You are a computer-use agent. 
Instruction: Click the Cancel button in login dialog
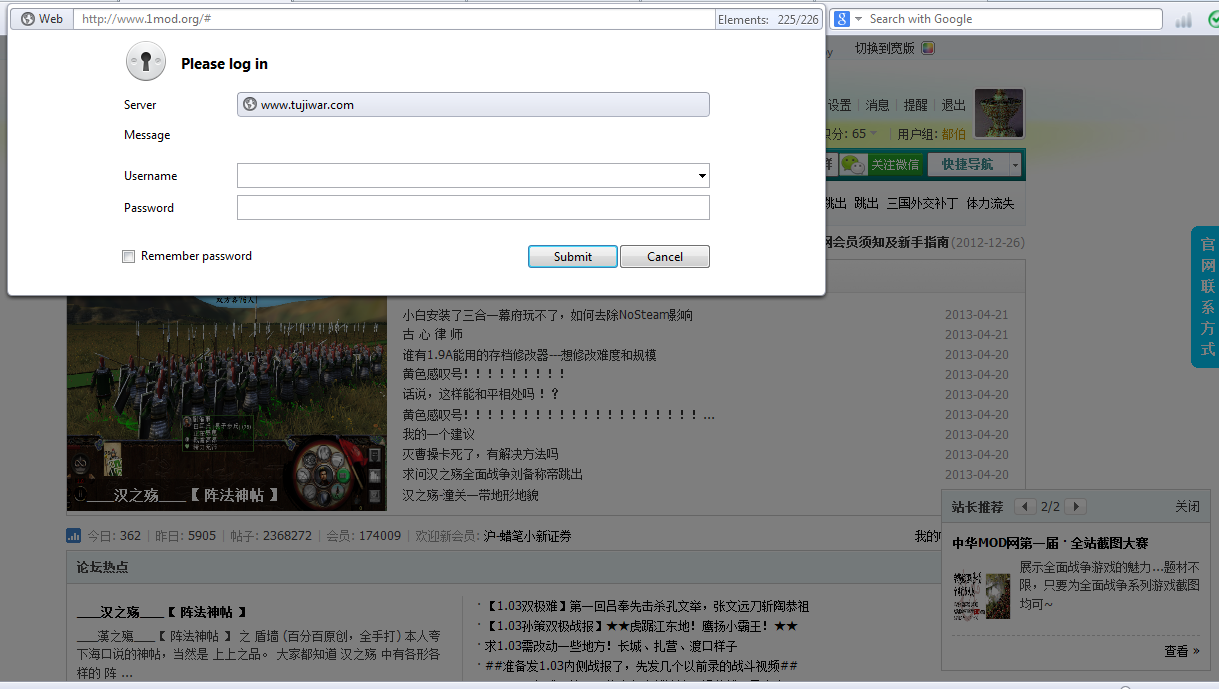(664, 257)
